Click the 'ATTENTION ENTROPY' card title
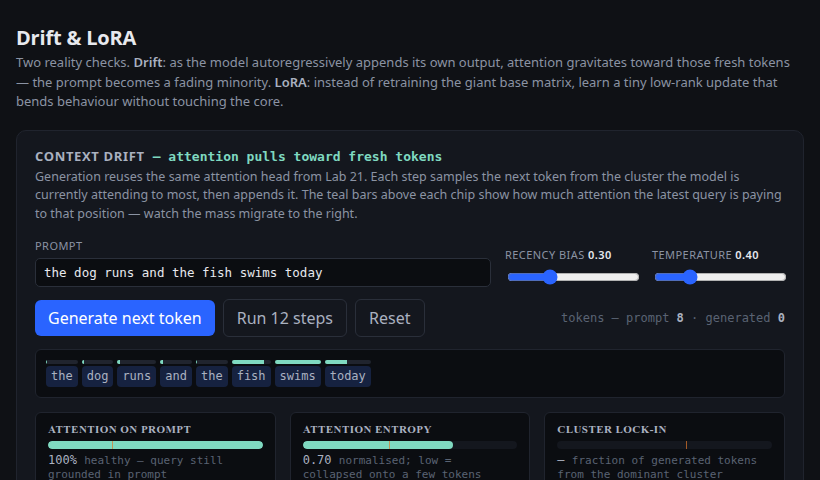This screenshot has width=820, height=480. (x=367, y=429)
